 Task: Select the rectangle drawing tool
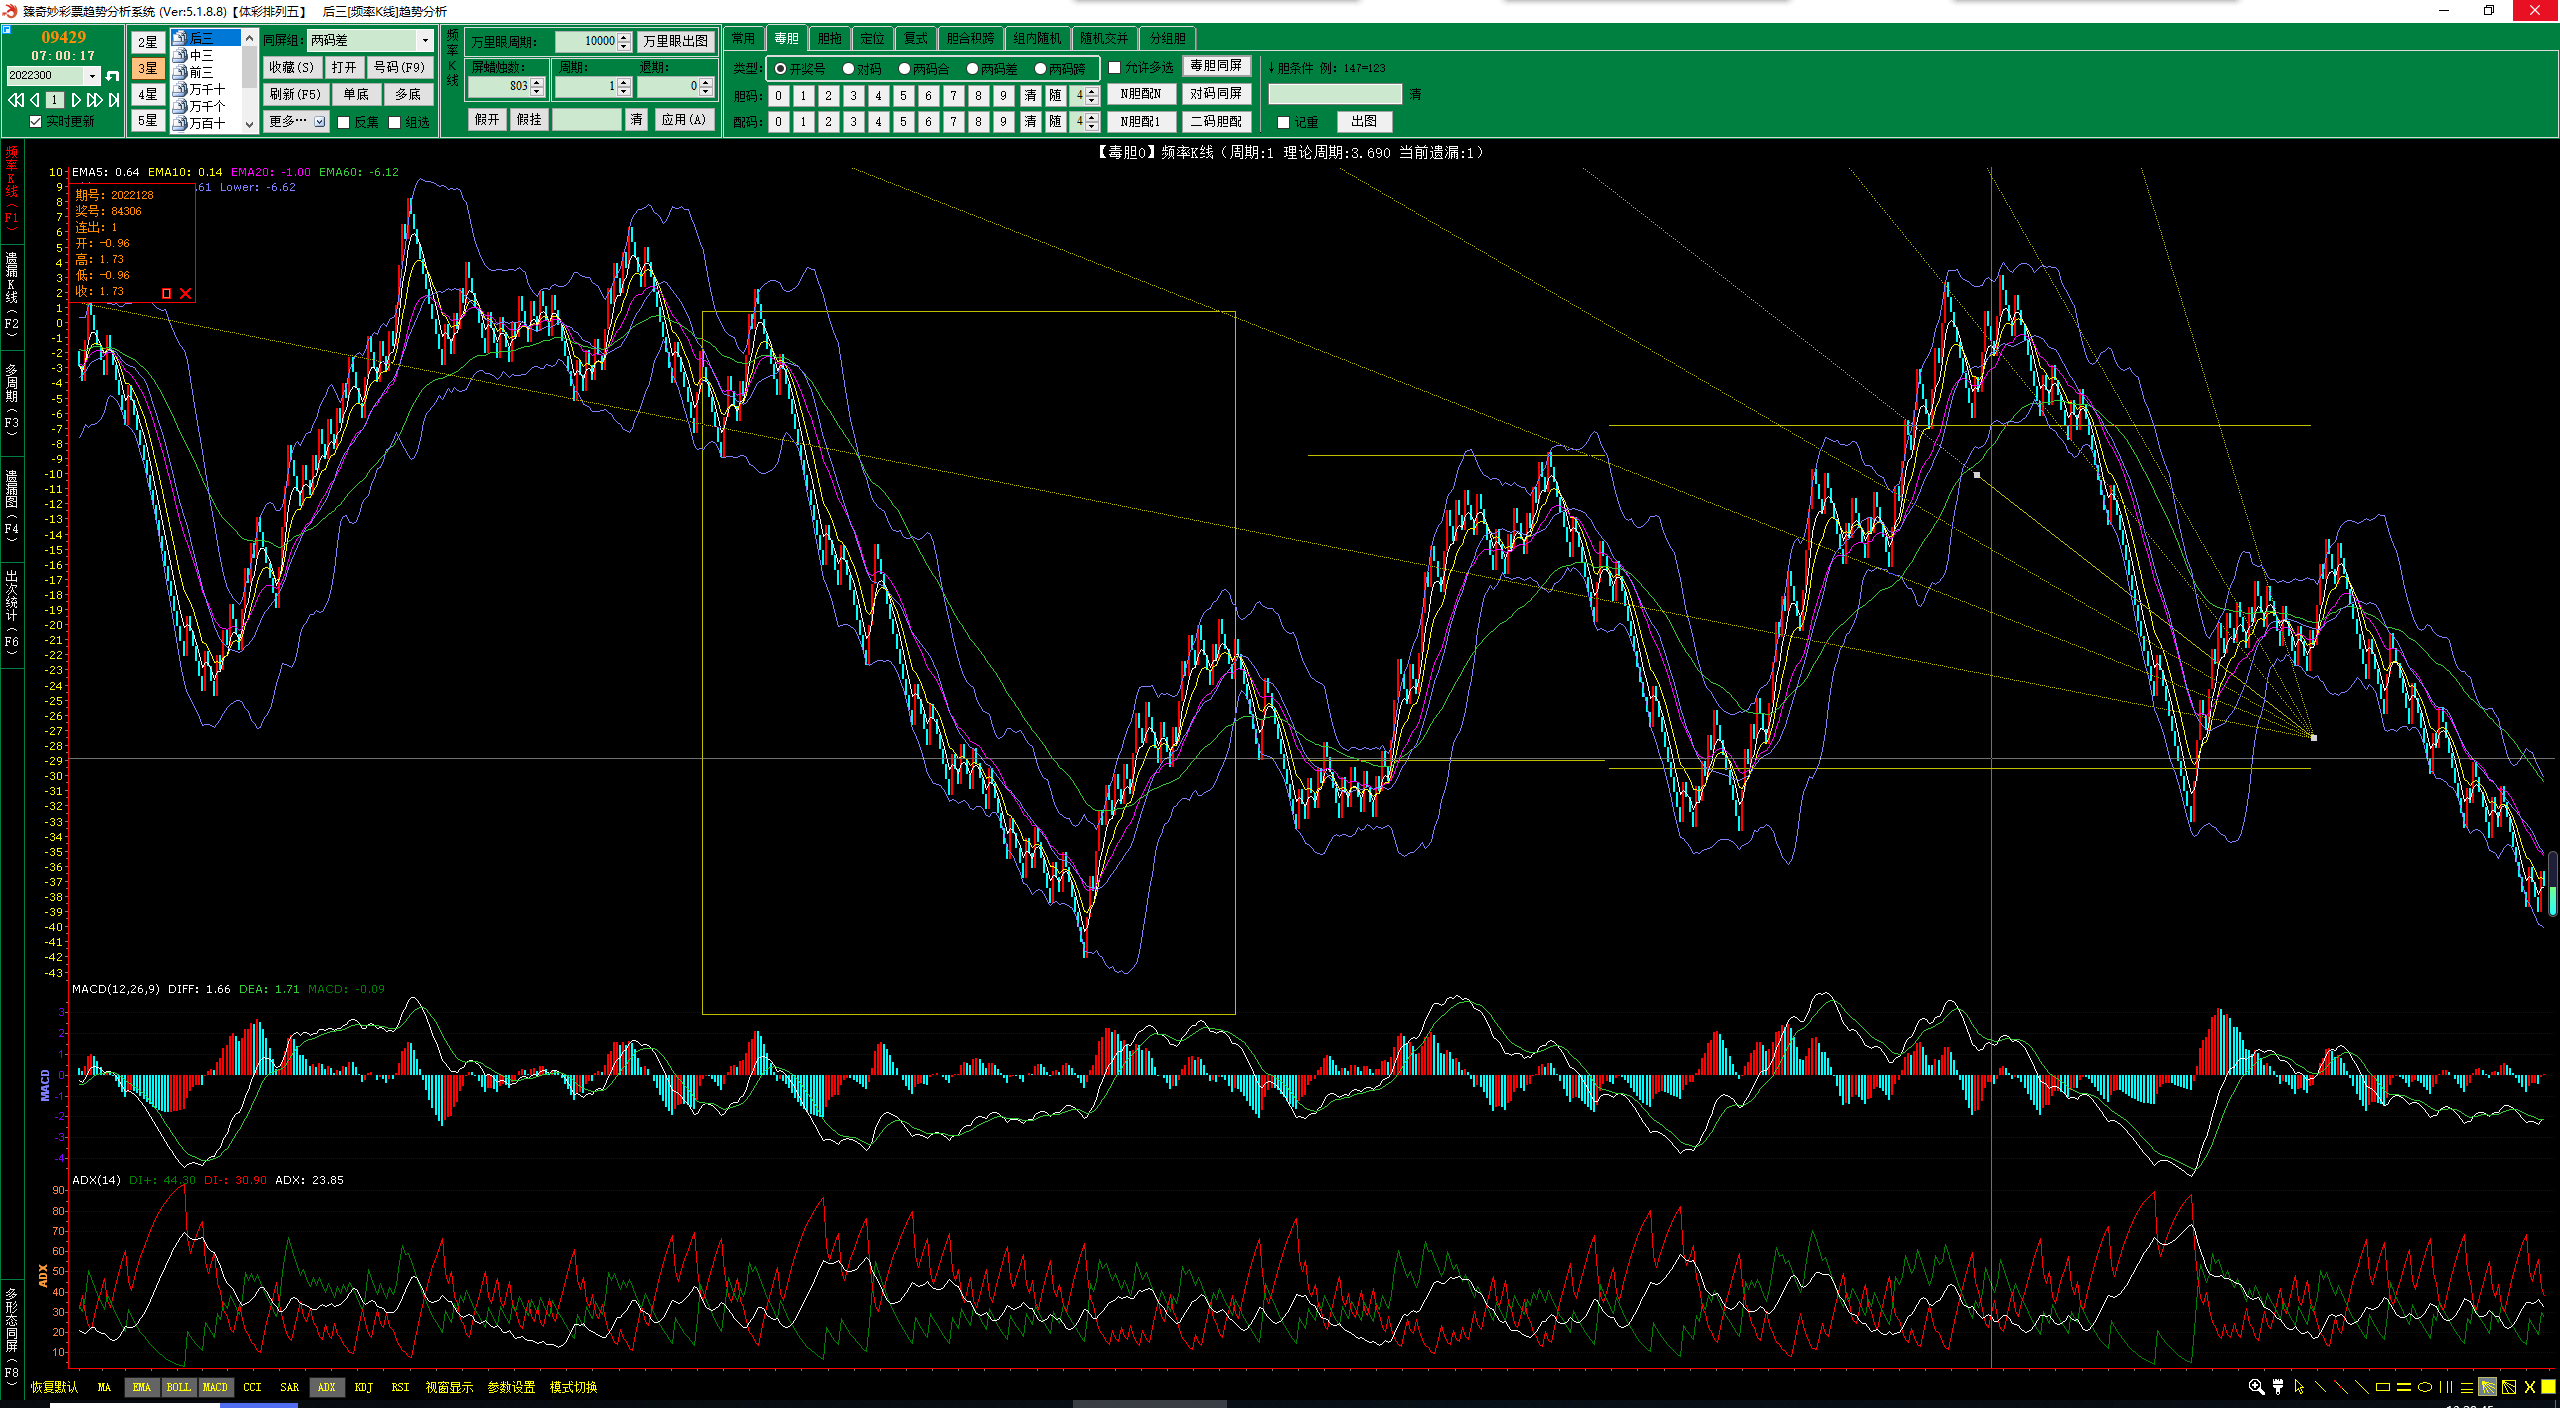click(2383, 1387)
